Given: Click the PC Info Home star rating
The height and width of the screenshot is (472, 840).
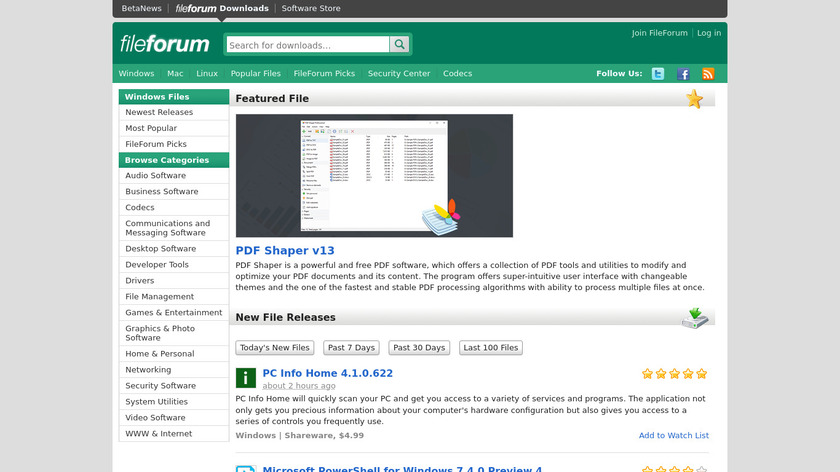Looking at the screenshot, I should click(x=674, y=374).
